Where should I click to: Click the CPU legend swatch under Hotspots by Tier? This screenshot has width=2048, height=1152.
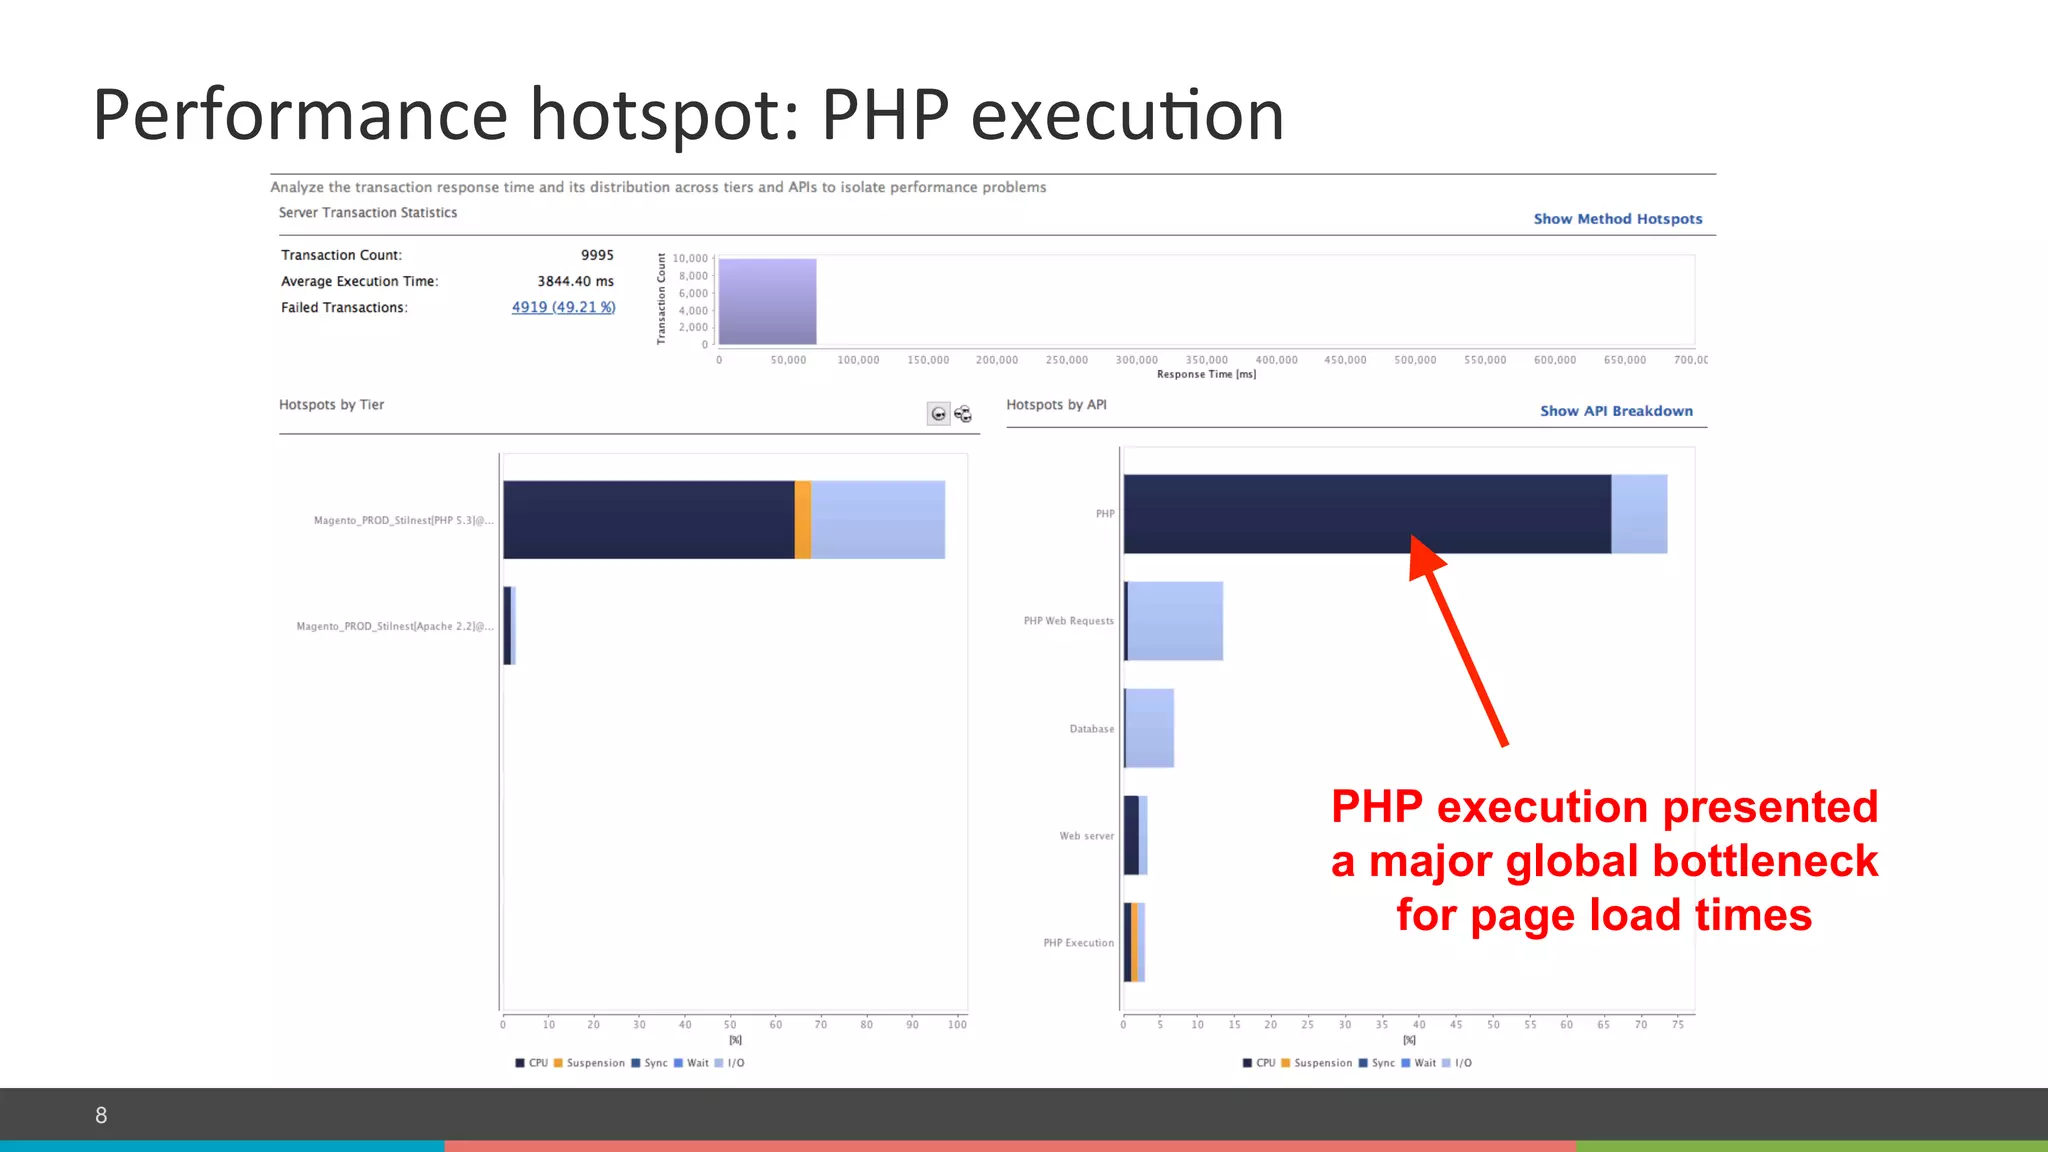pos(520,1063)
